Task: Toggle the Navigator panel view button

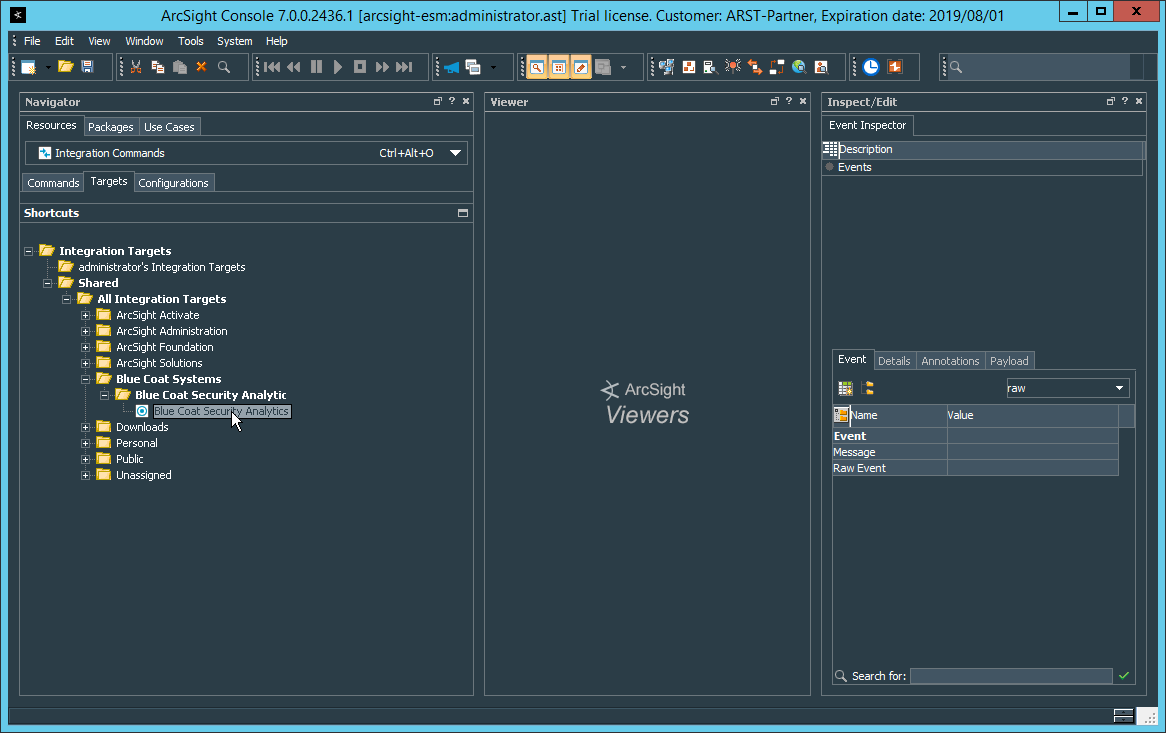Action: 437,102
